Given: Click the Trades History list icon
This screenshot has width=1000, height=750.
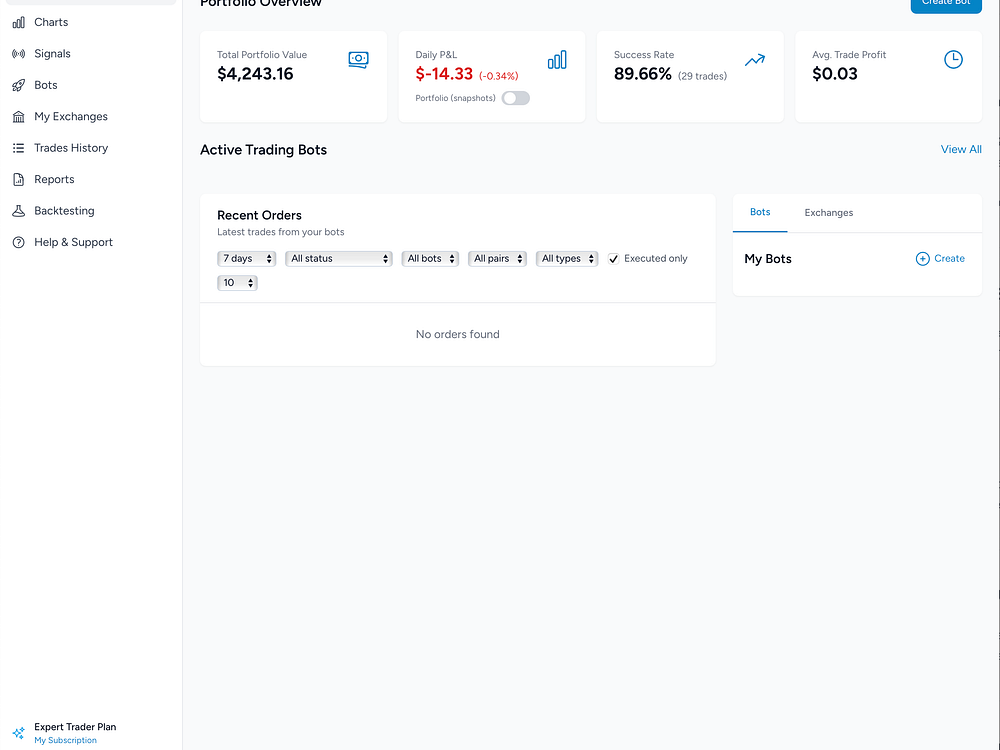Looking at the screenshot, I should [18, 148].
